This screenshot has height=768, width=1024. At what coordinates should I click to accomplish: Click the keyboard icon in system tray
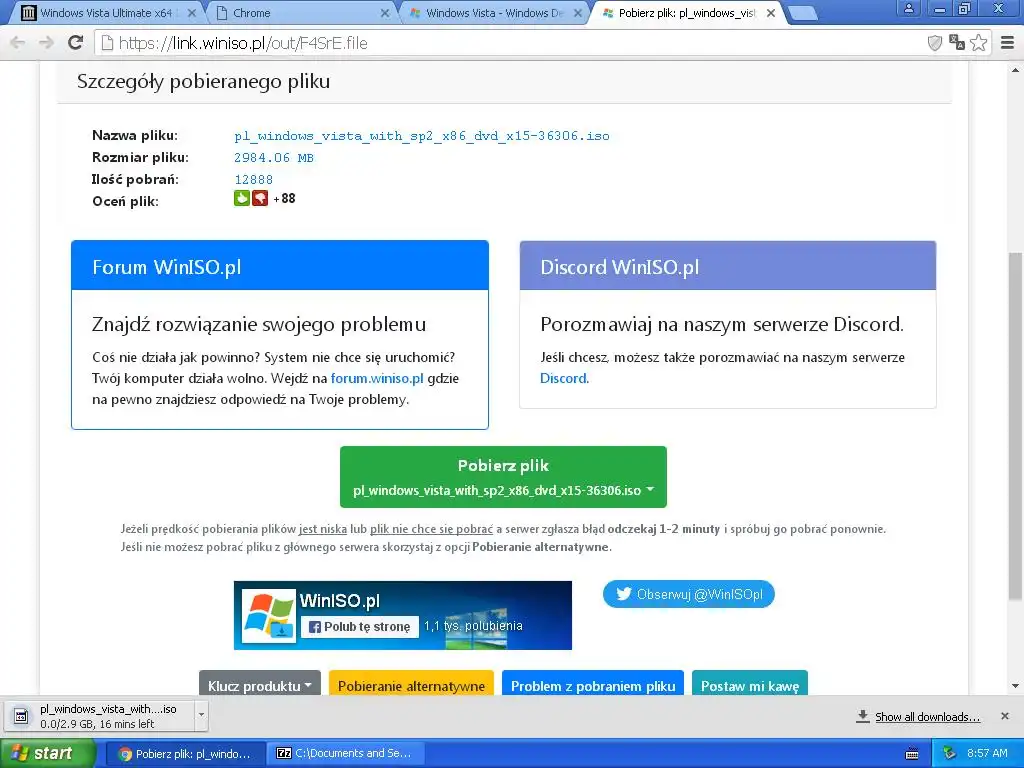912,754
